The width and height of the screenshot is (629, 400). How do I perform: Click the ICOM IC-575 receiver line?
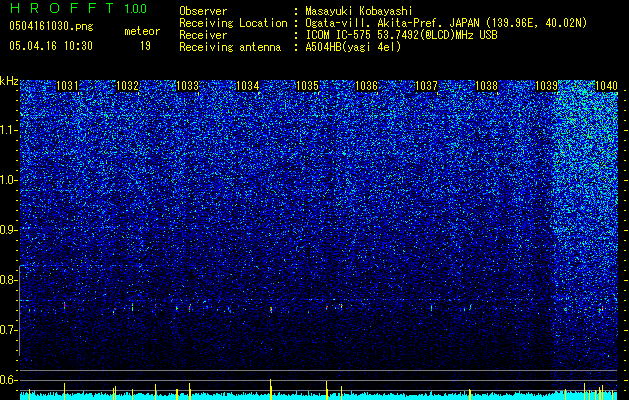point(401,35)
